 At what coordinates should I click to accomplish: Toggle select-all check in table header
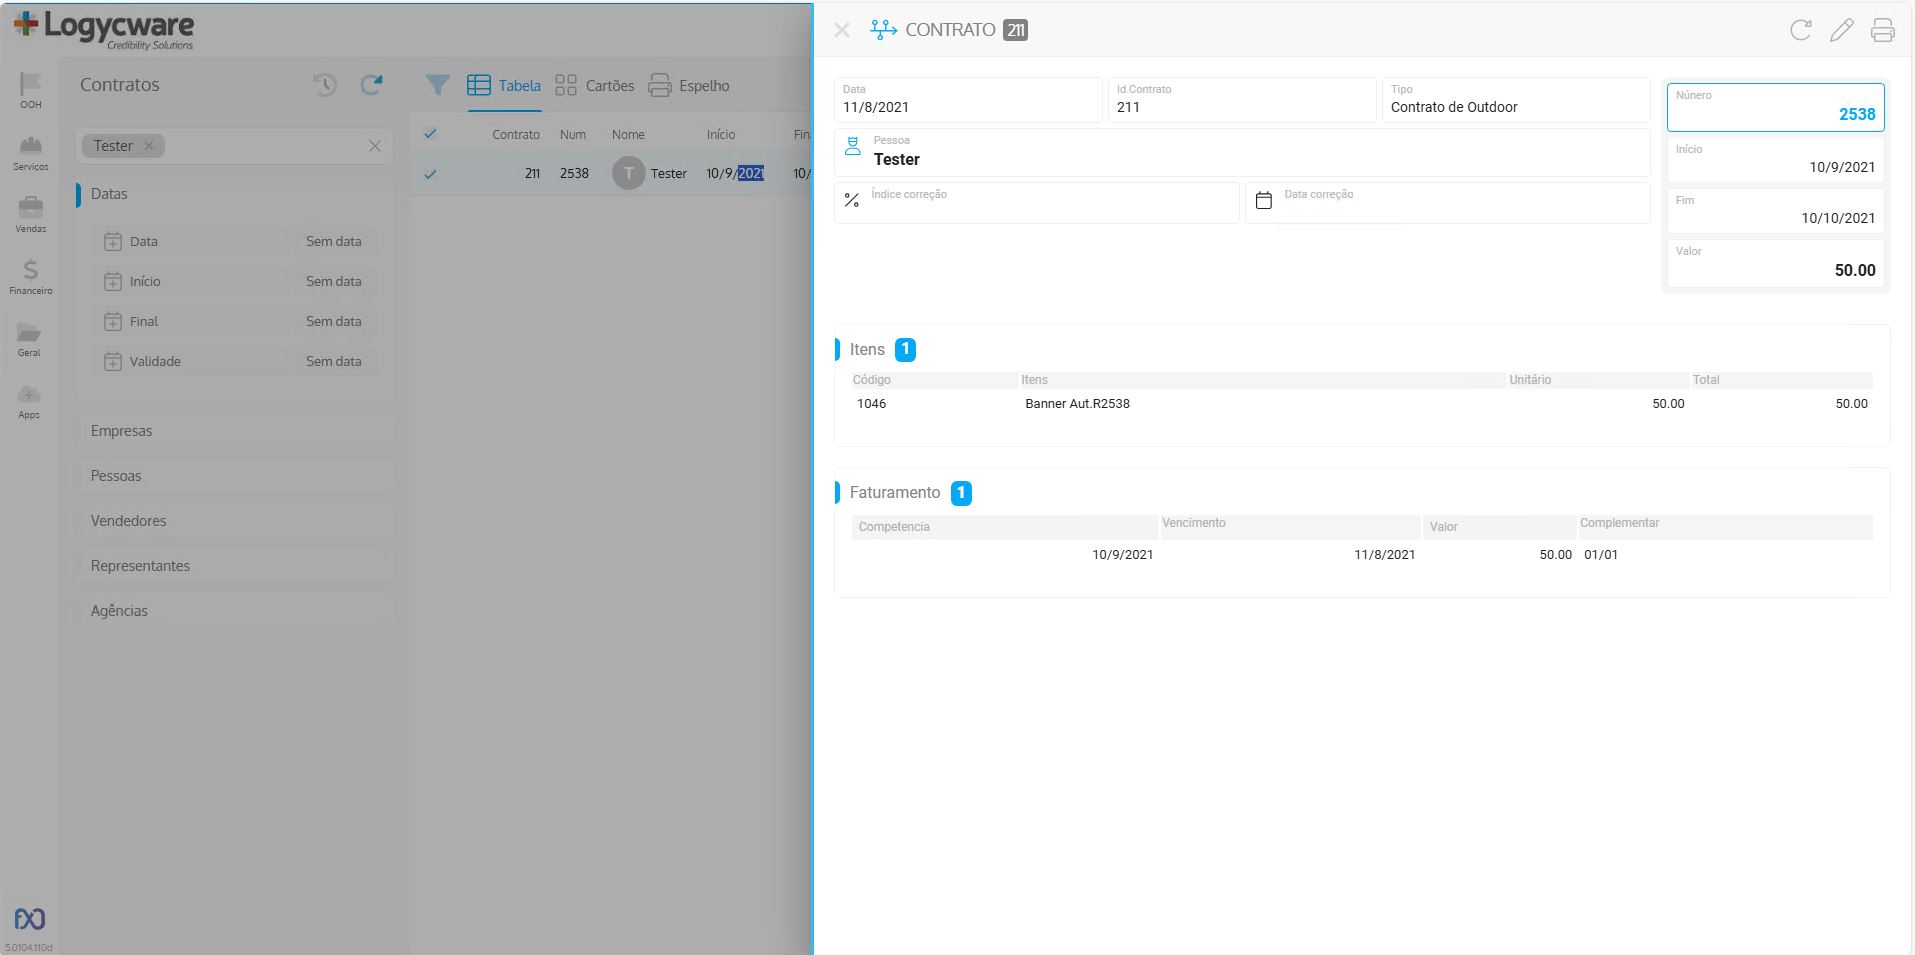[430, 134]
